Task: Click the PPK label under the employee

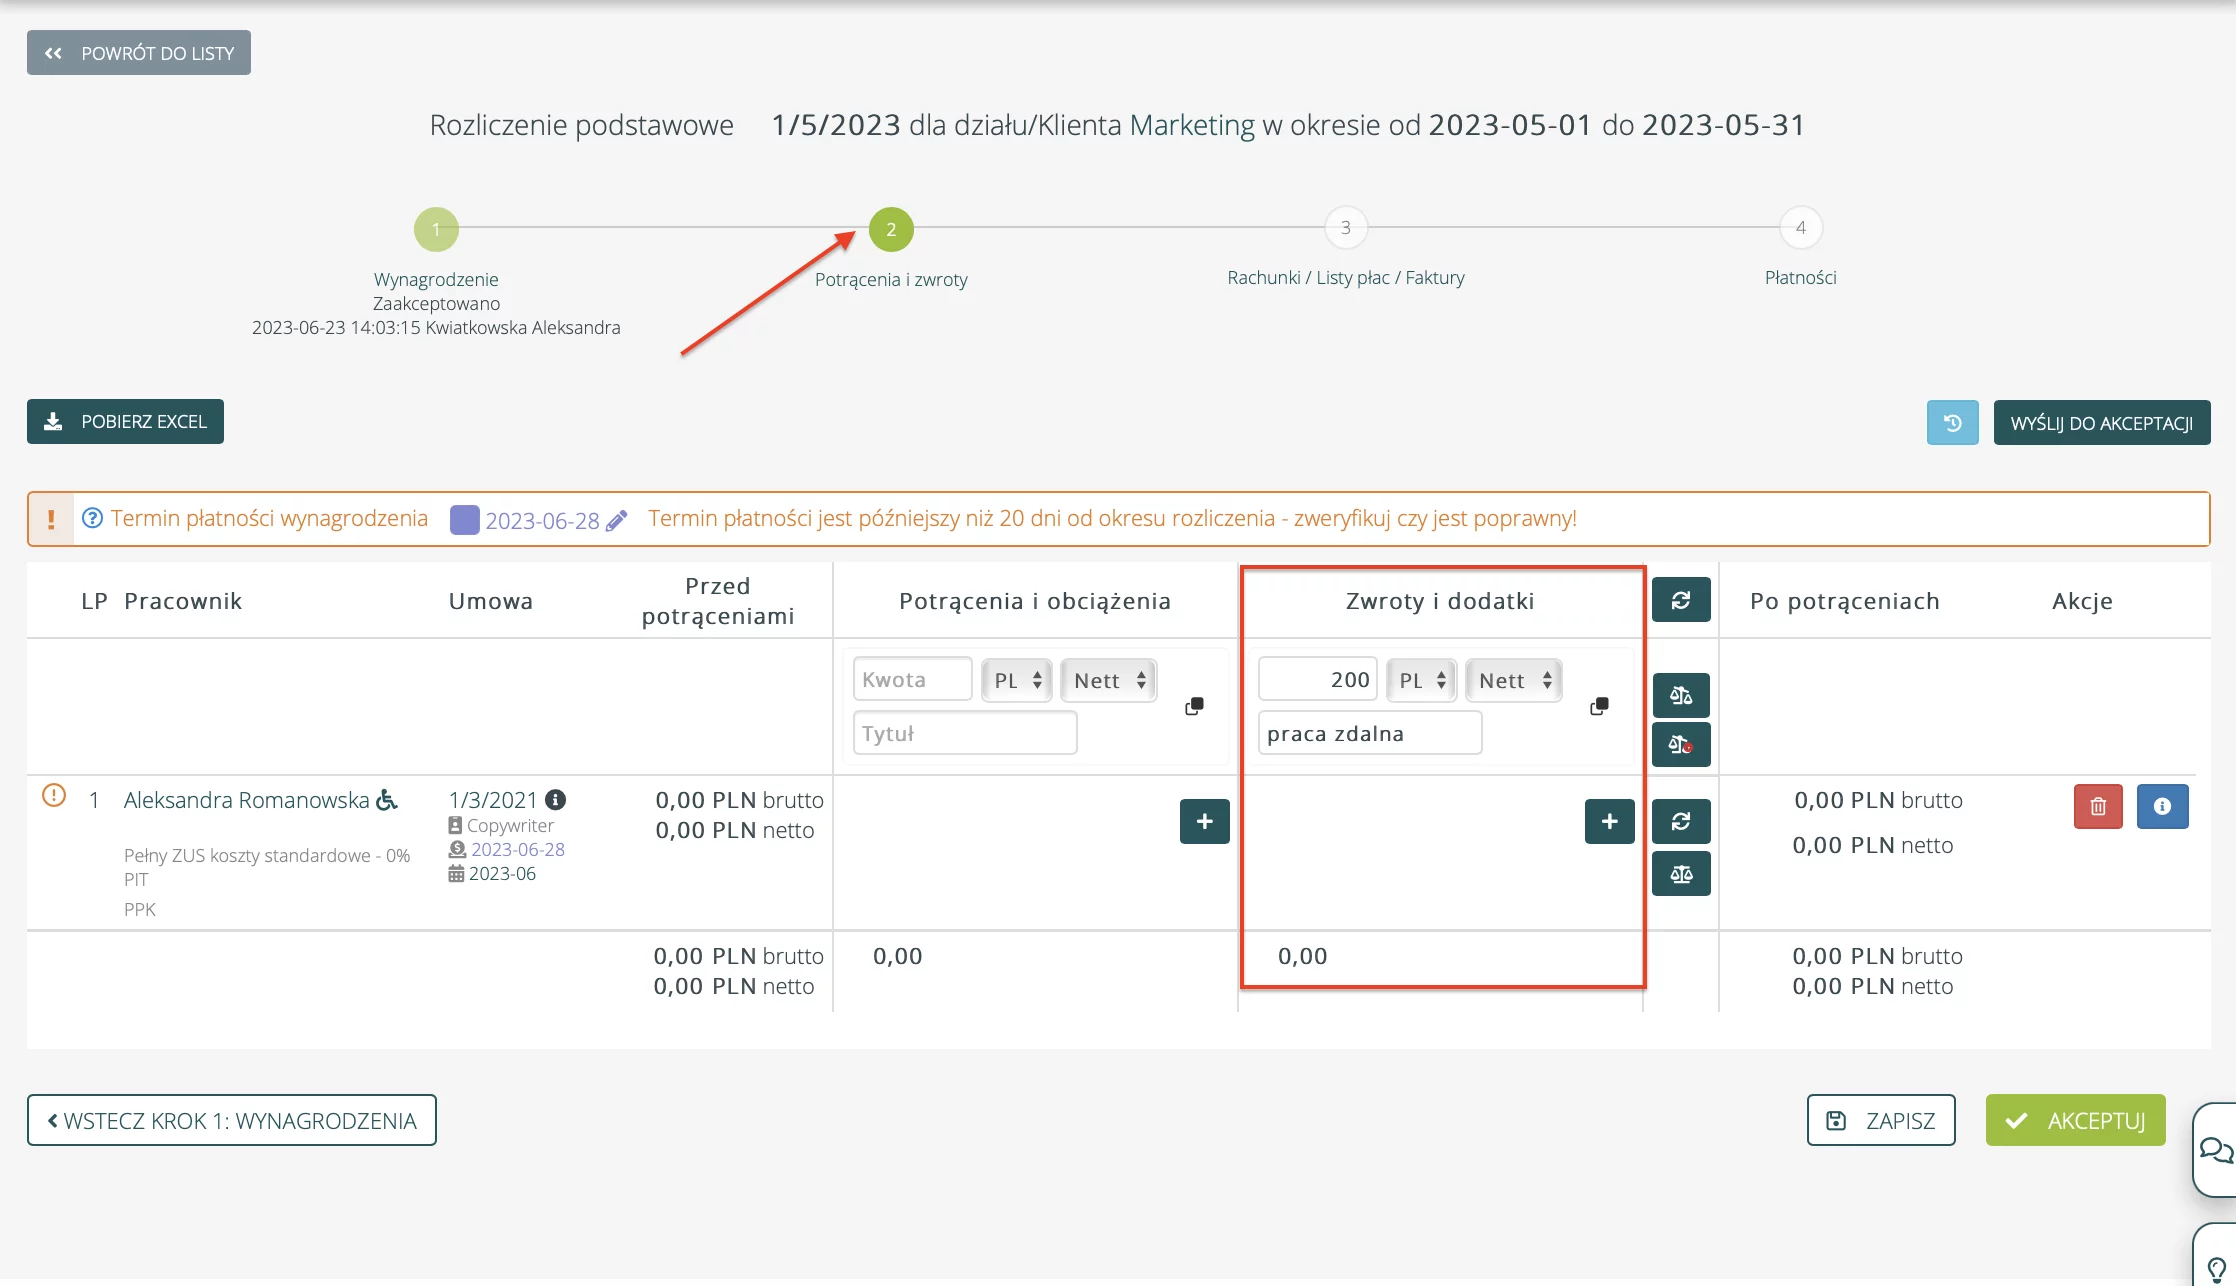Action: tap(140, 909)
